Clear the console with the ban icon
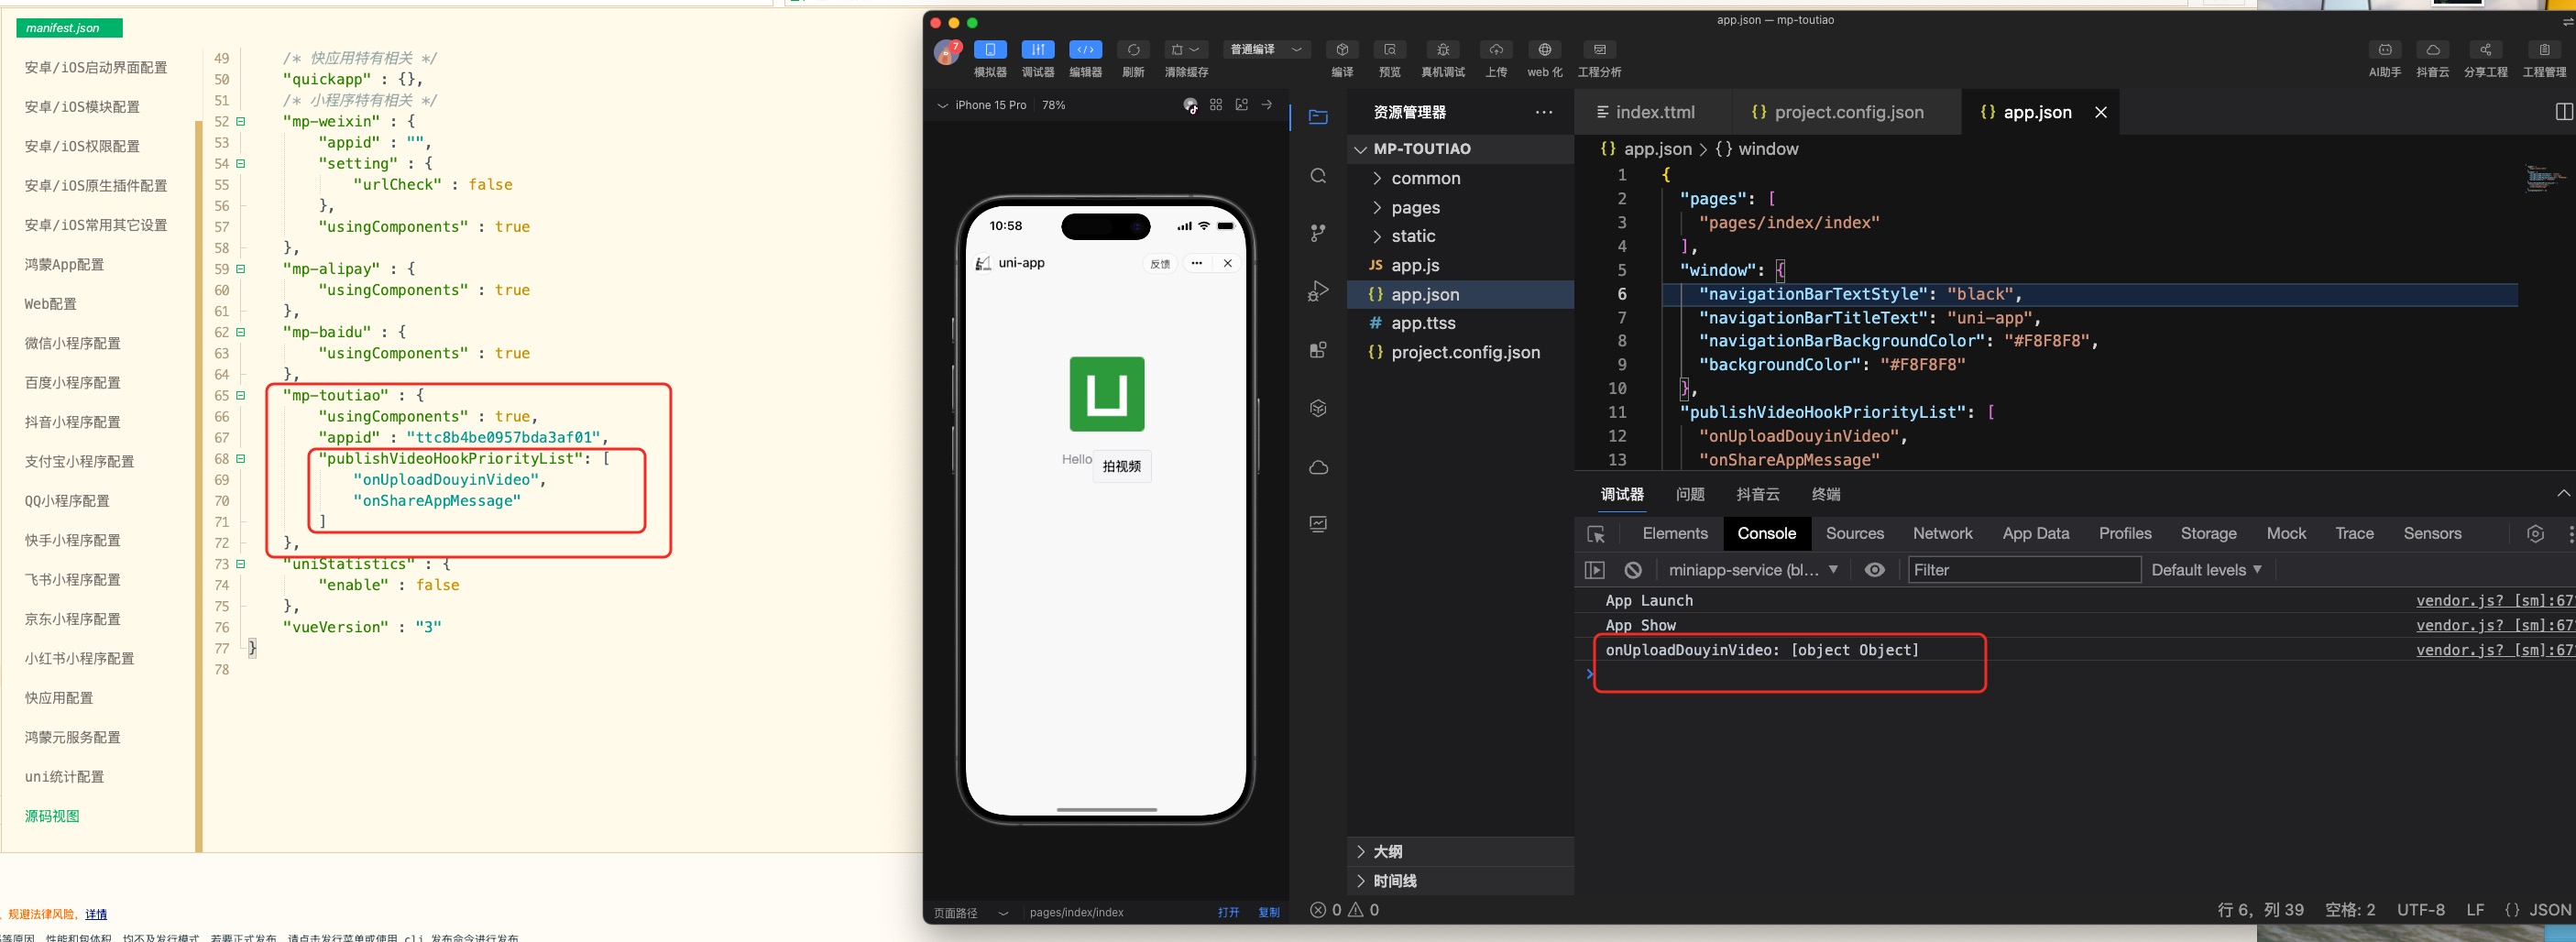This screenshot has width=2576, height=942. coord(1633,570)
